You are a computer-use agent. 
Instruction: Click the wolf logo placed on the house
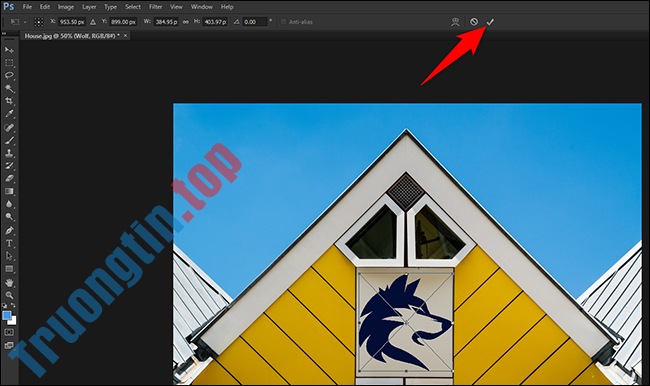click(x=405, y=323)
